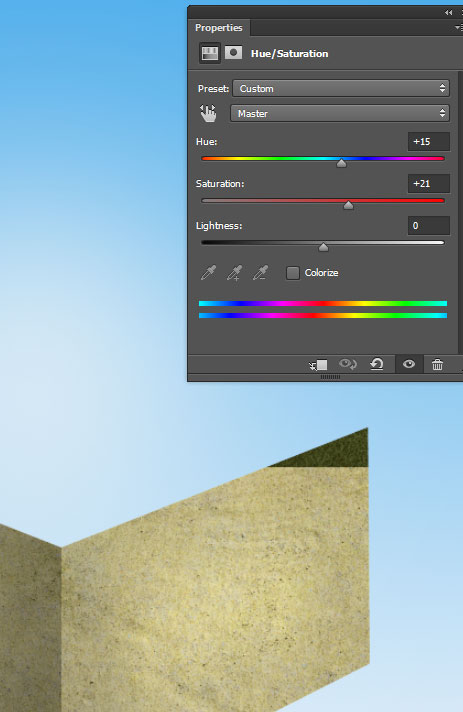The height and width of the screenshot is (712, 463).
Task: Click the panel bottom resize grip
Action: pos(330,377)
